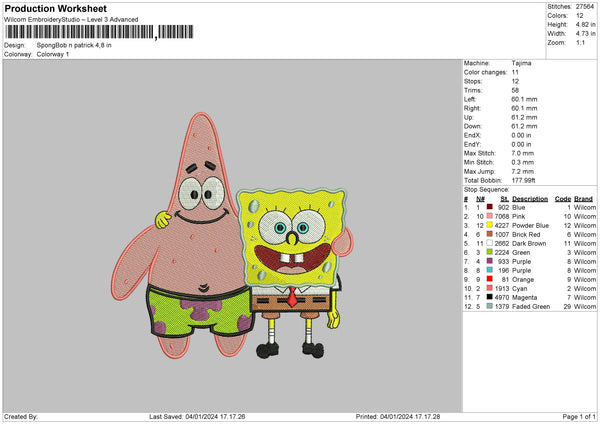Click the Left value 60.1 mm
Image resolution: width=600 pixels, height=424 pixels.
coord(524,99)
